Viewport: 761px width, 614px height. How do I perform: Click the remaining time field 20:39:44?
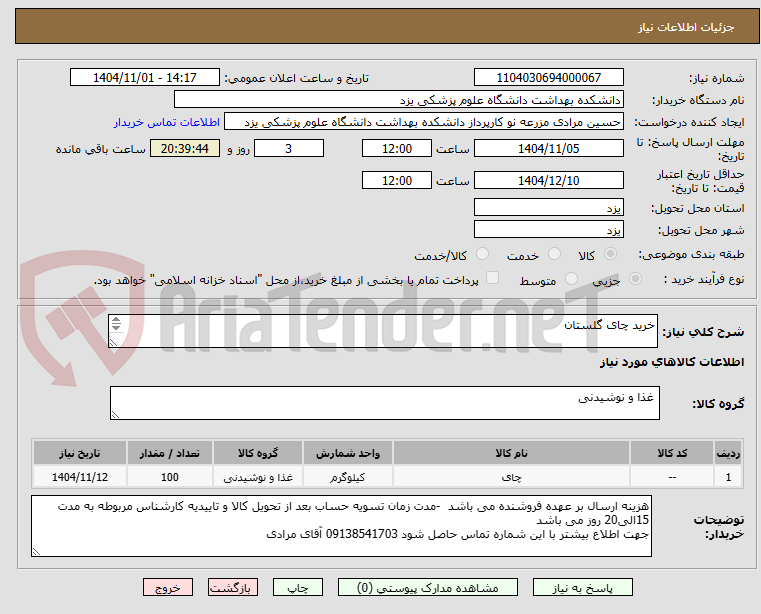184,149
